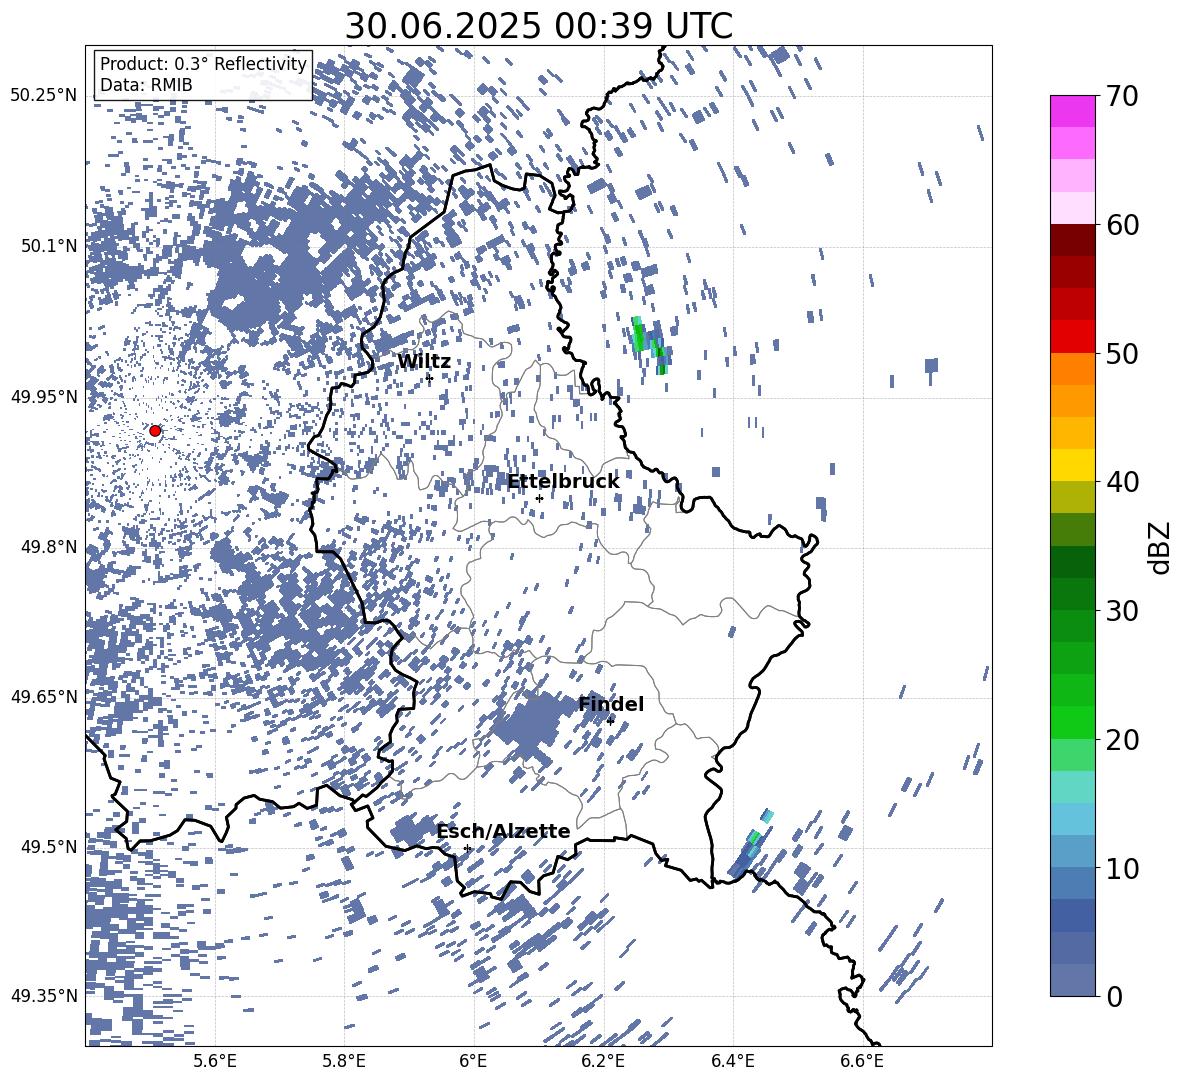Click the dBZ colorbar axis label
1184x1081 pixels.
click(1158, 547)
